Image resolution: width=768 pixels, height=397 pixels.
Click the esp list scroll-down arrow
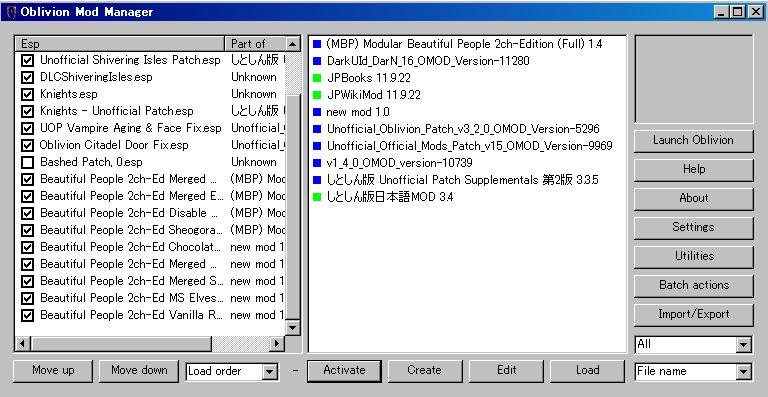pos(292,327)
